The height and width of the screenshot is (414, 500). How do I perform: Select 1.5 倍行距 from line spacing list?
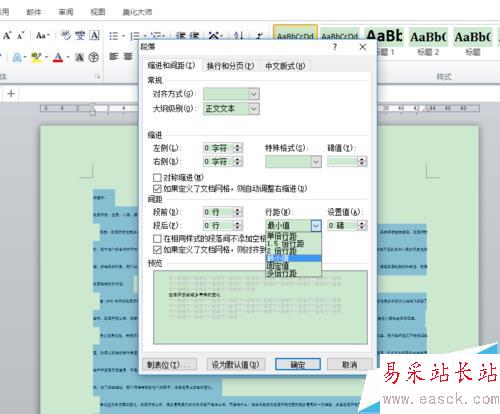[293, 243]
